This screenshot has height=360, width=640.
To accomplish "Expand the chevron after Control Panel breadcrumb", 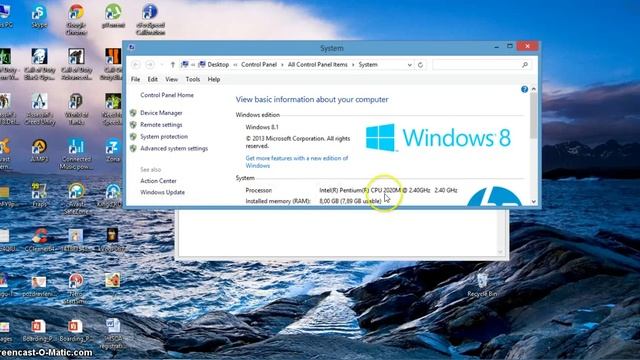I will point(282,64).
